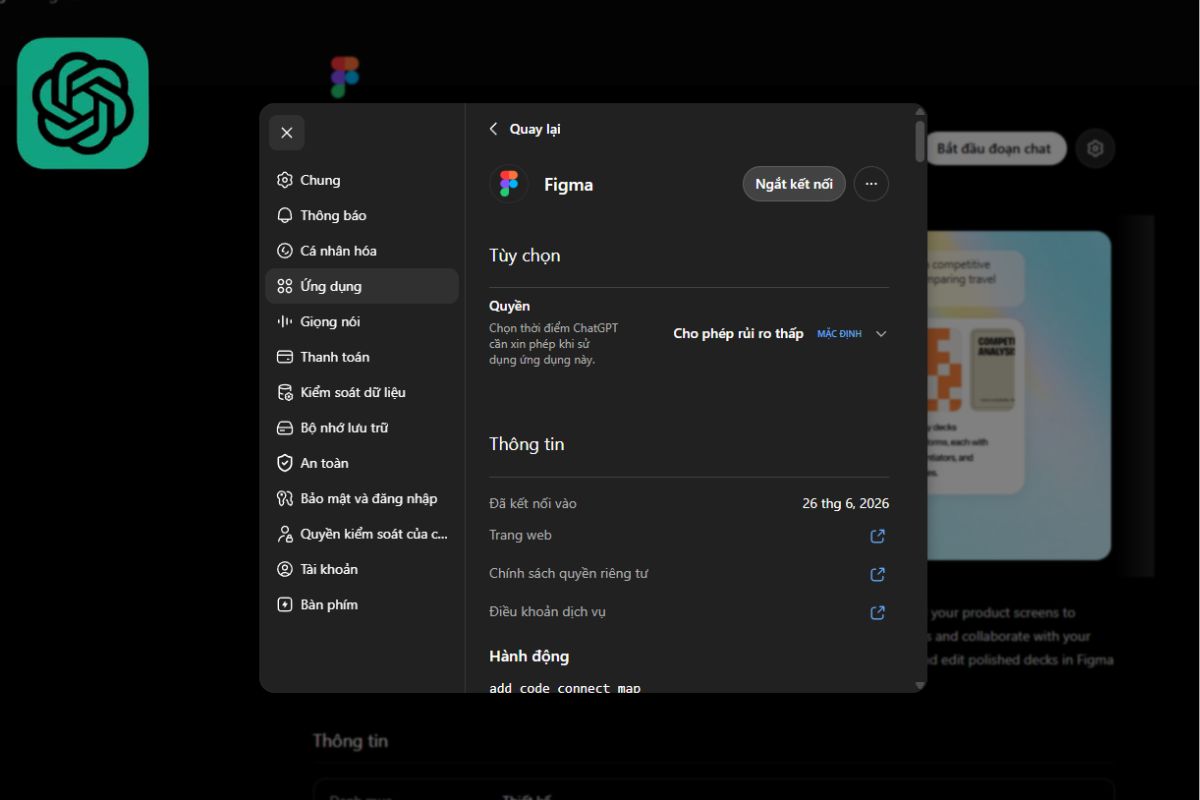Click the Bàn phím keyboard icon
Viewport: 1200px width, 800px height.
pyautogui.click(x=285, y=604)
